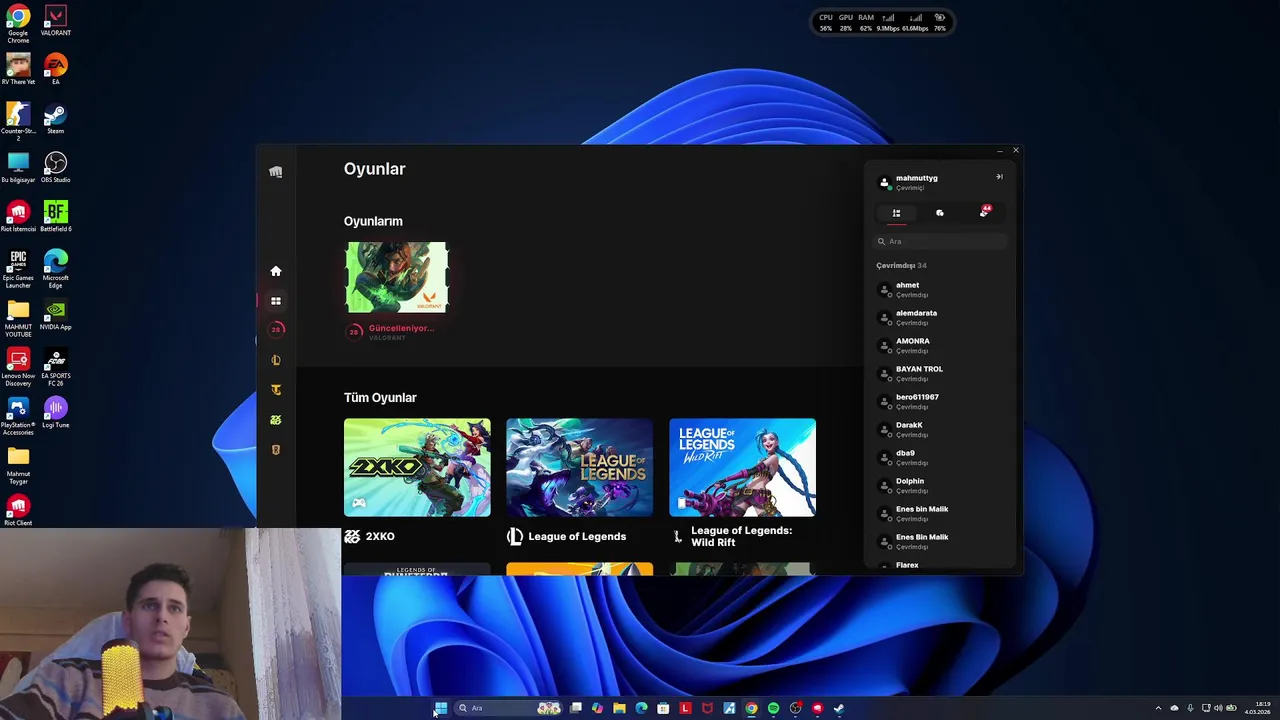Select friend BAYAN TROL

point(940,373)
